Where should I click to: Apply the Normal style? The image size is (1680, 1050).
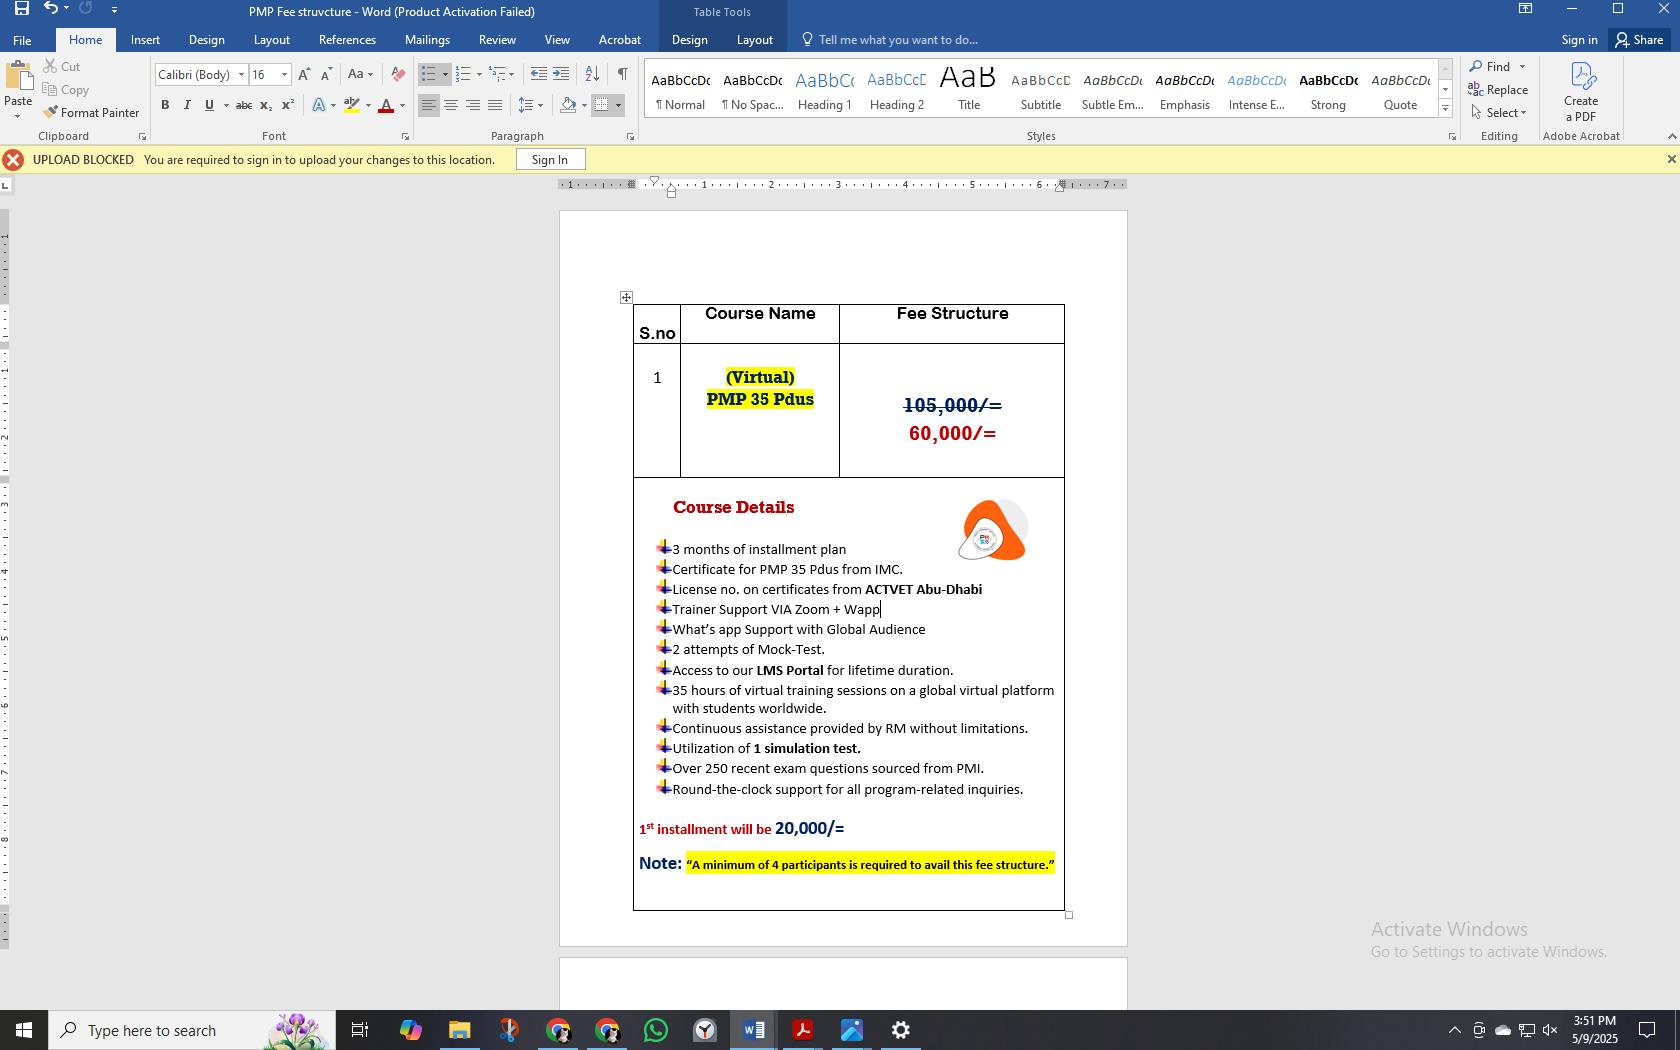[680, 90]
